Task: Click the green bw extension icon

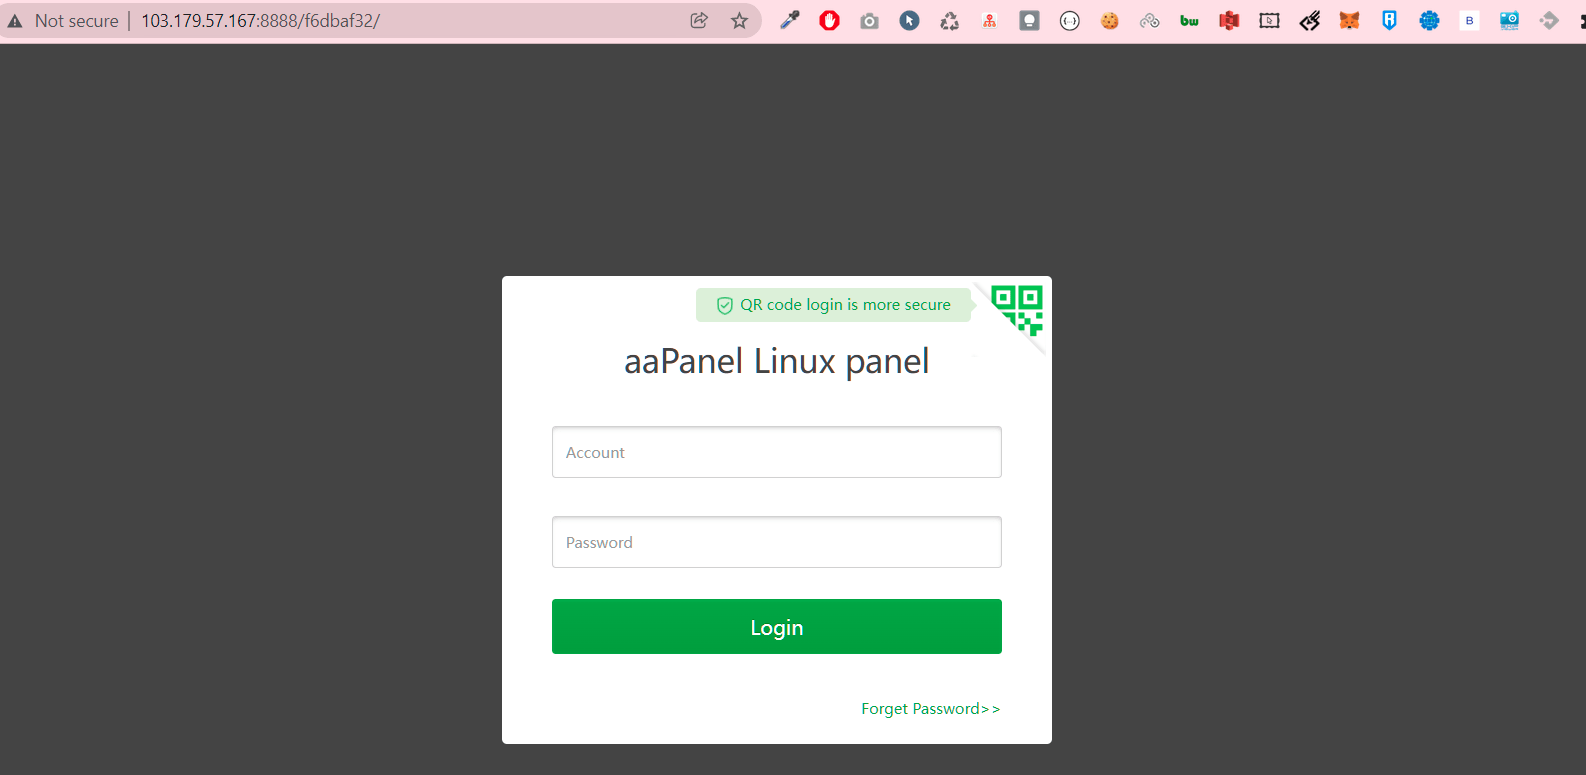Action: [1189, 21]
